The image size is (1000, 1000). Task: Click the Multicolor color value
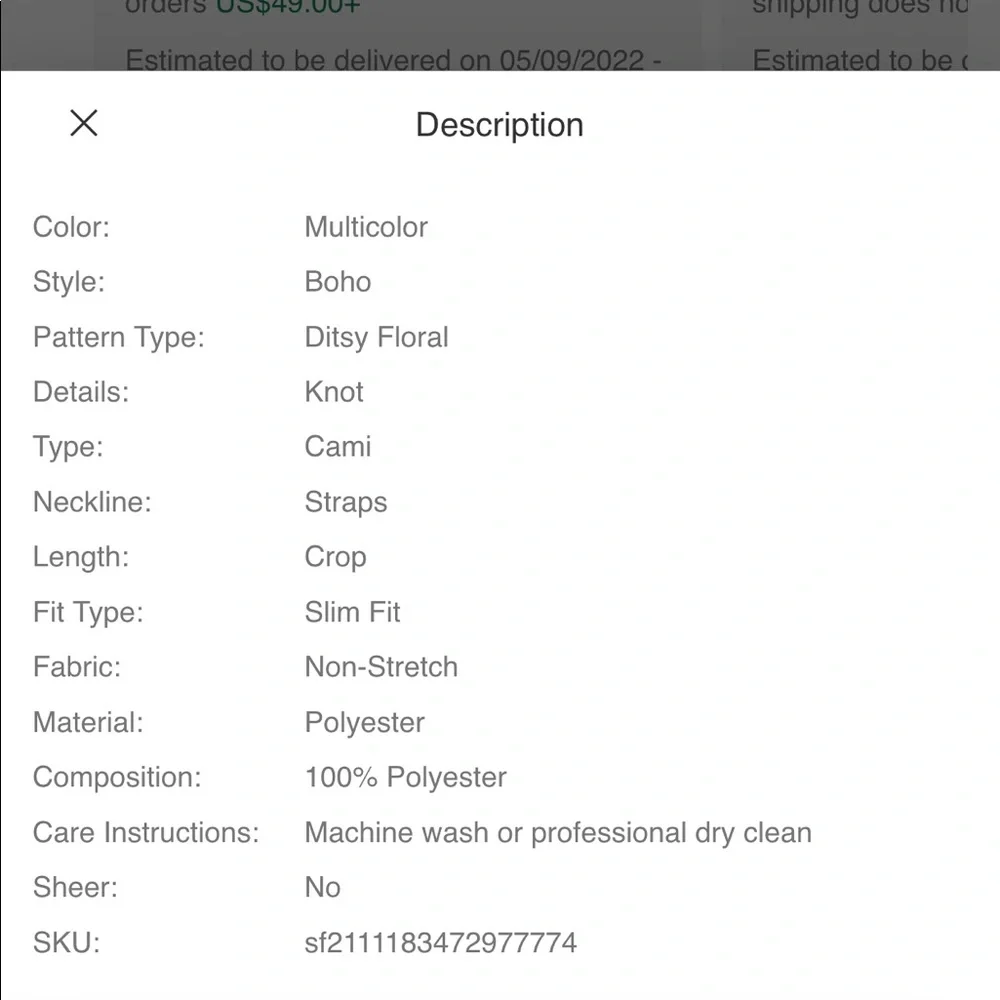coord(366,227)
